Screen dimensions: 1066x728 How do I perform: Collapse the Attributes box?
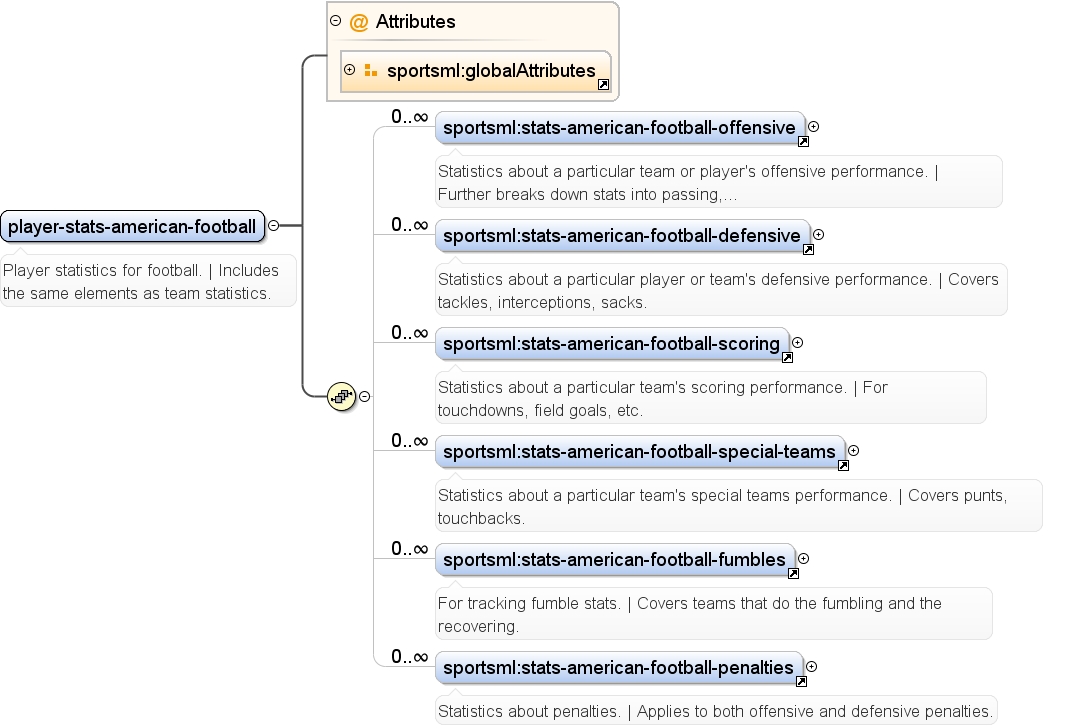tap(335, 21)
